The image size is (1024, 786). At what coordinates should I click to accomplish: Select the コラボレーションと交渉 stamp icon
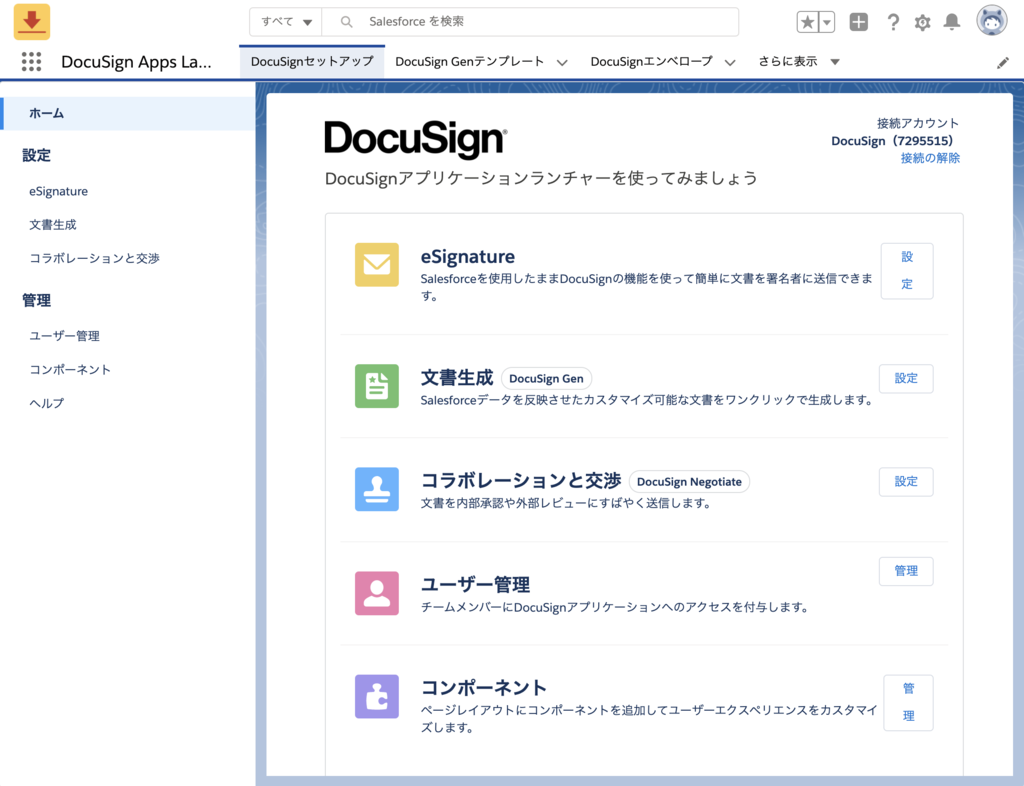376,489
